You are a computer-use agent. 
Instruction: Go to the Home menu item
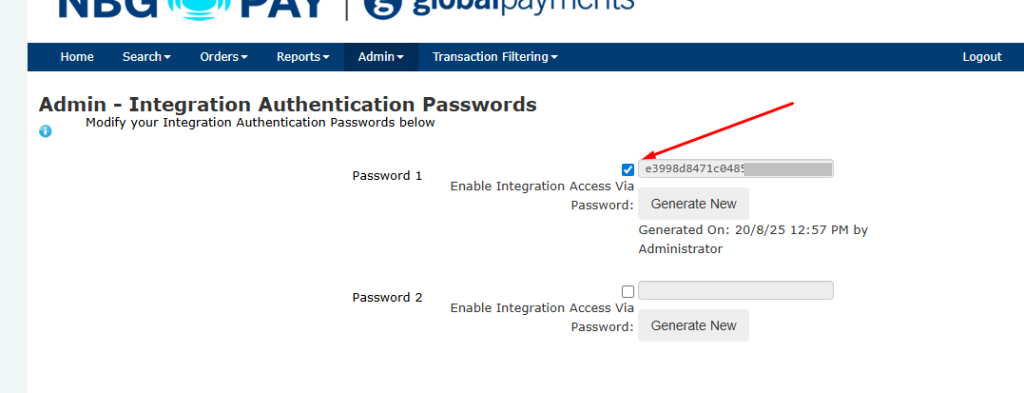point(77,57)
